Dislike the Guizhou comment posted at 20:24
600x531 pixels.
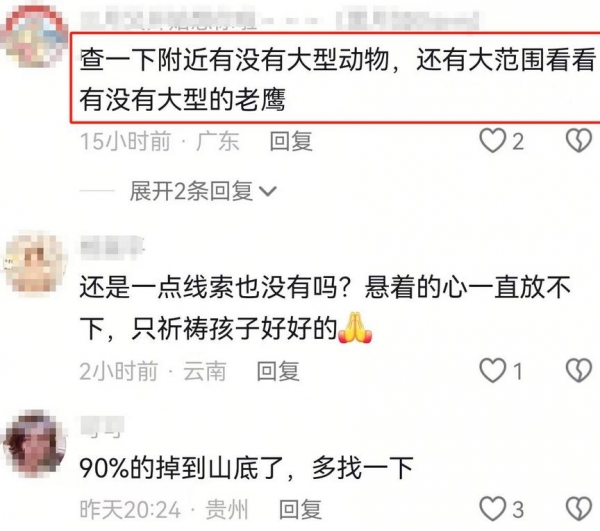click(579, 509)
